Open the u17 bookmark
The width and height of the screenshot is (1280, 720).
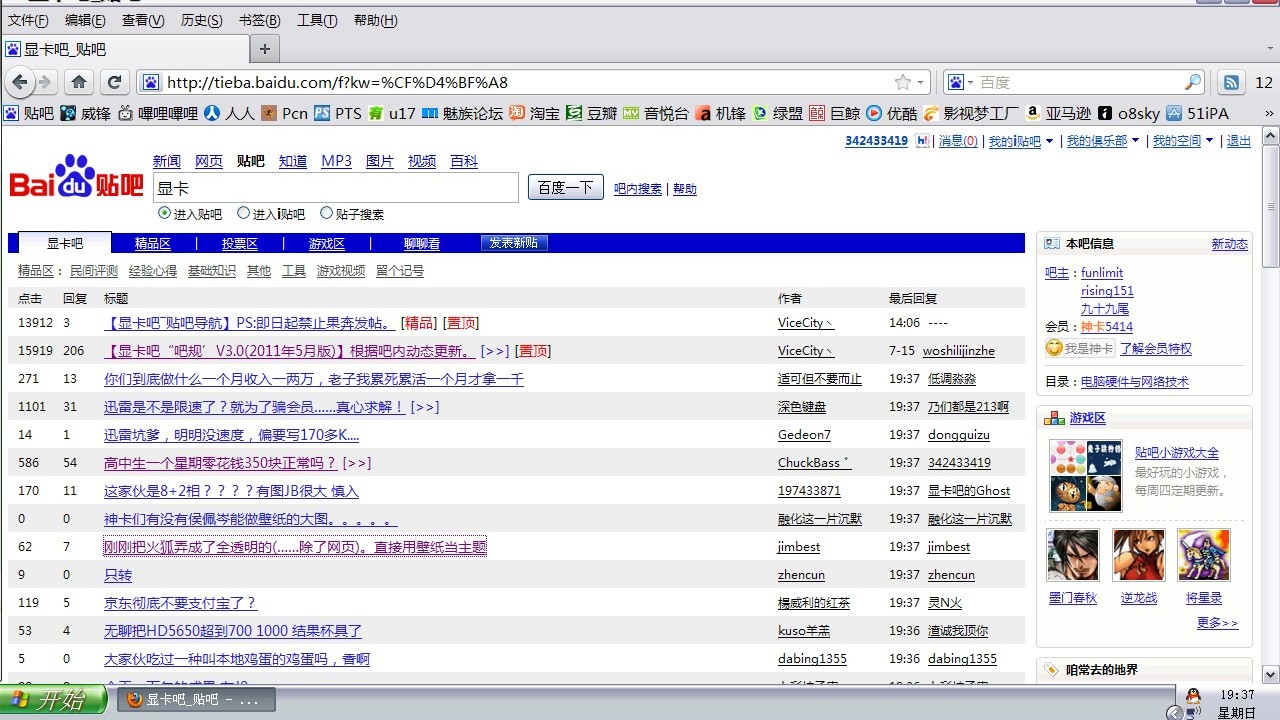392,113
